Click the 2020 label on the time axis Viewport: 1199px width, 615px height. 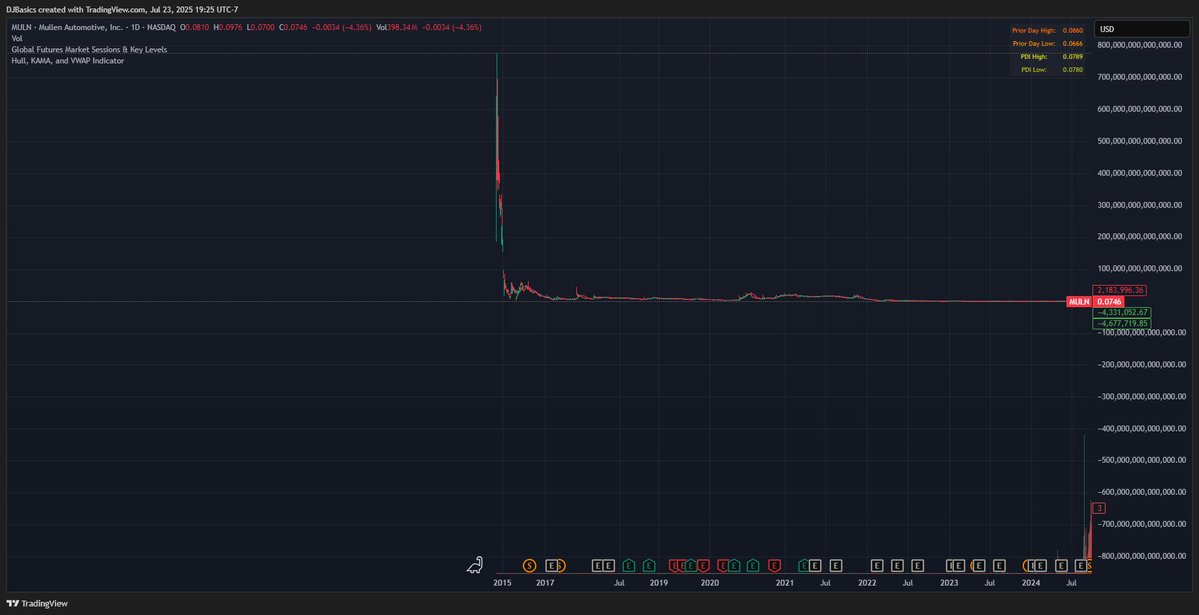(x=710, y=583)
